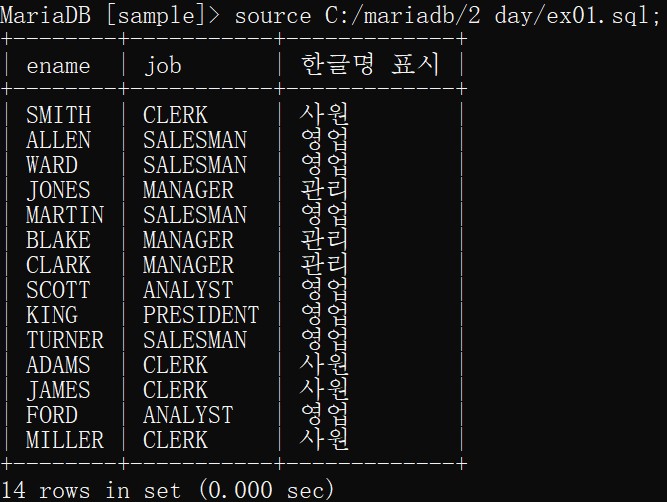Select 'MANAGER' in the CLARK row
Screen dimensions: 667x502
188,265
